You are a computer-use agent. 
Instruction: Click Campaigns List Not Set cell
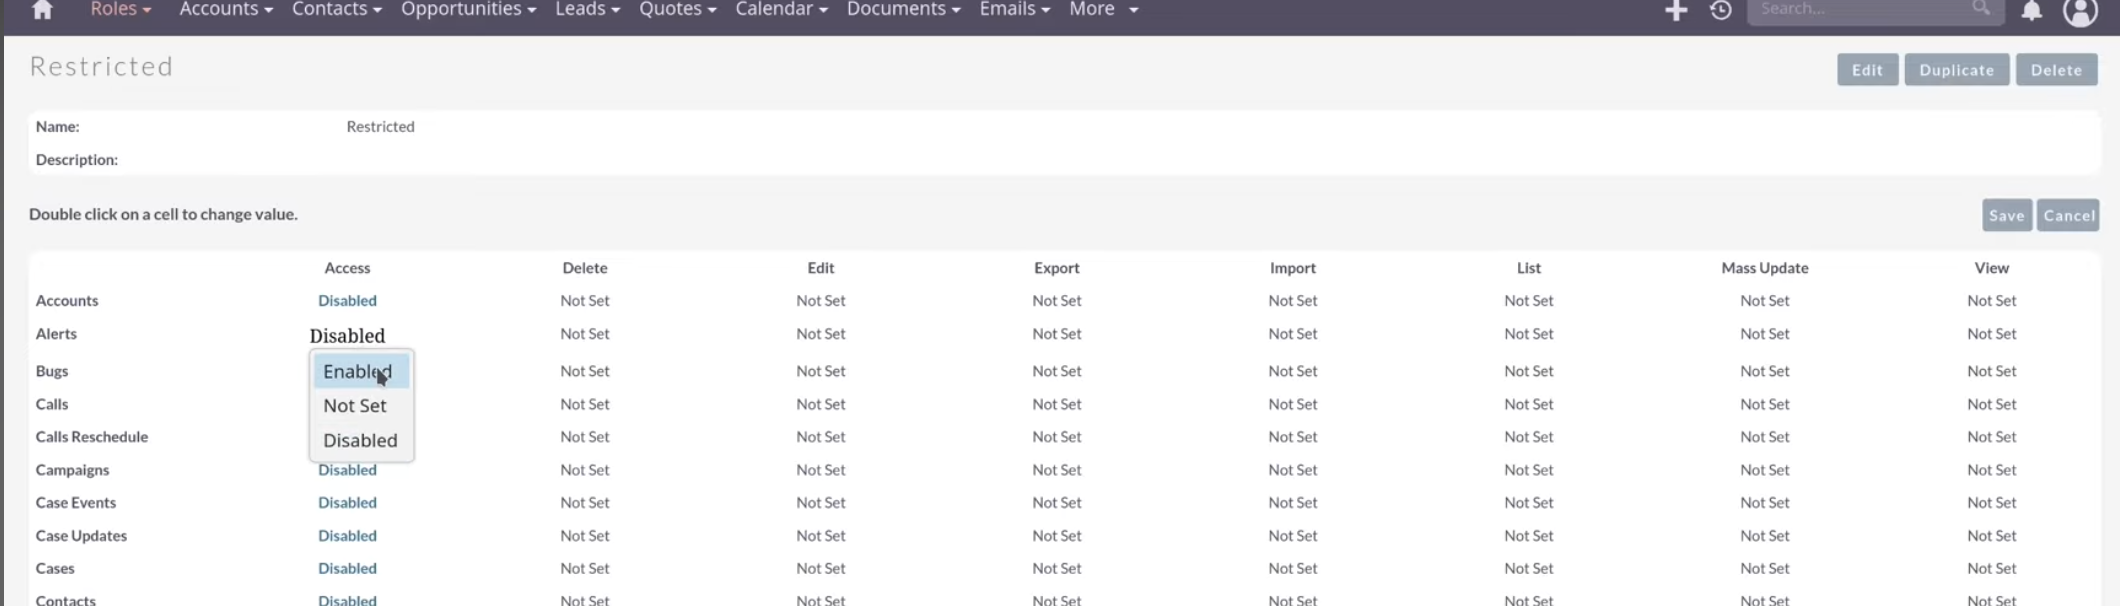click(x=1529, y=470)
